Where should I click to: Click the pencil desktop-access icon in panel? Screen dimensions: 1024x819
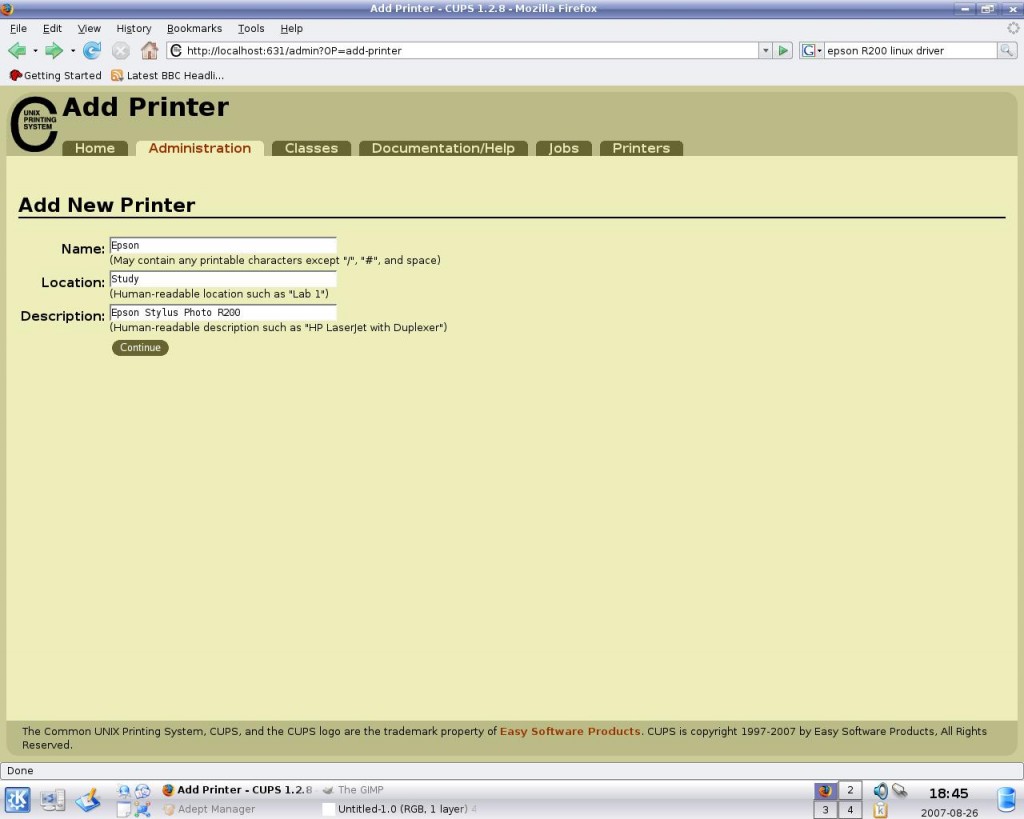tap(88, 799)
